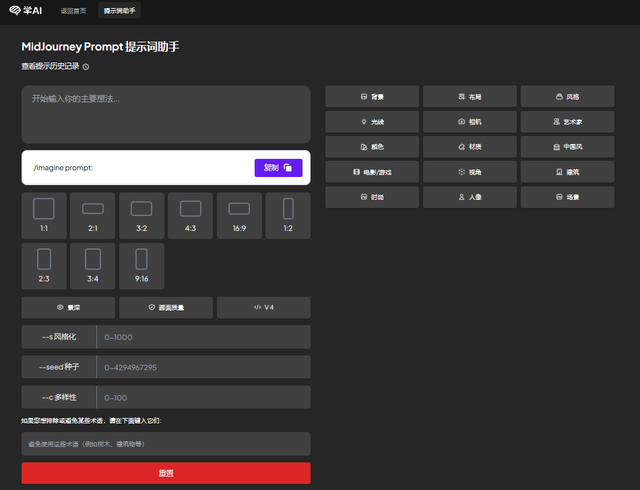Select the 3:2 aspect ratio
640x490 pixels.
(x=142, y=216)
